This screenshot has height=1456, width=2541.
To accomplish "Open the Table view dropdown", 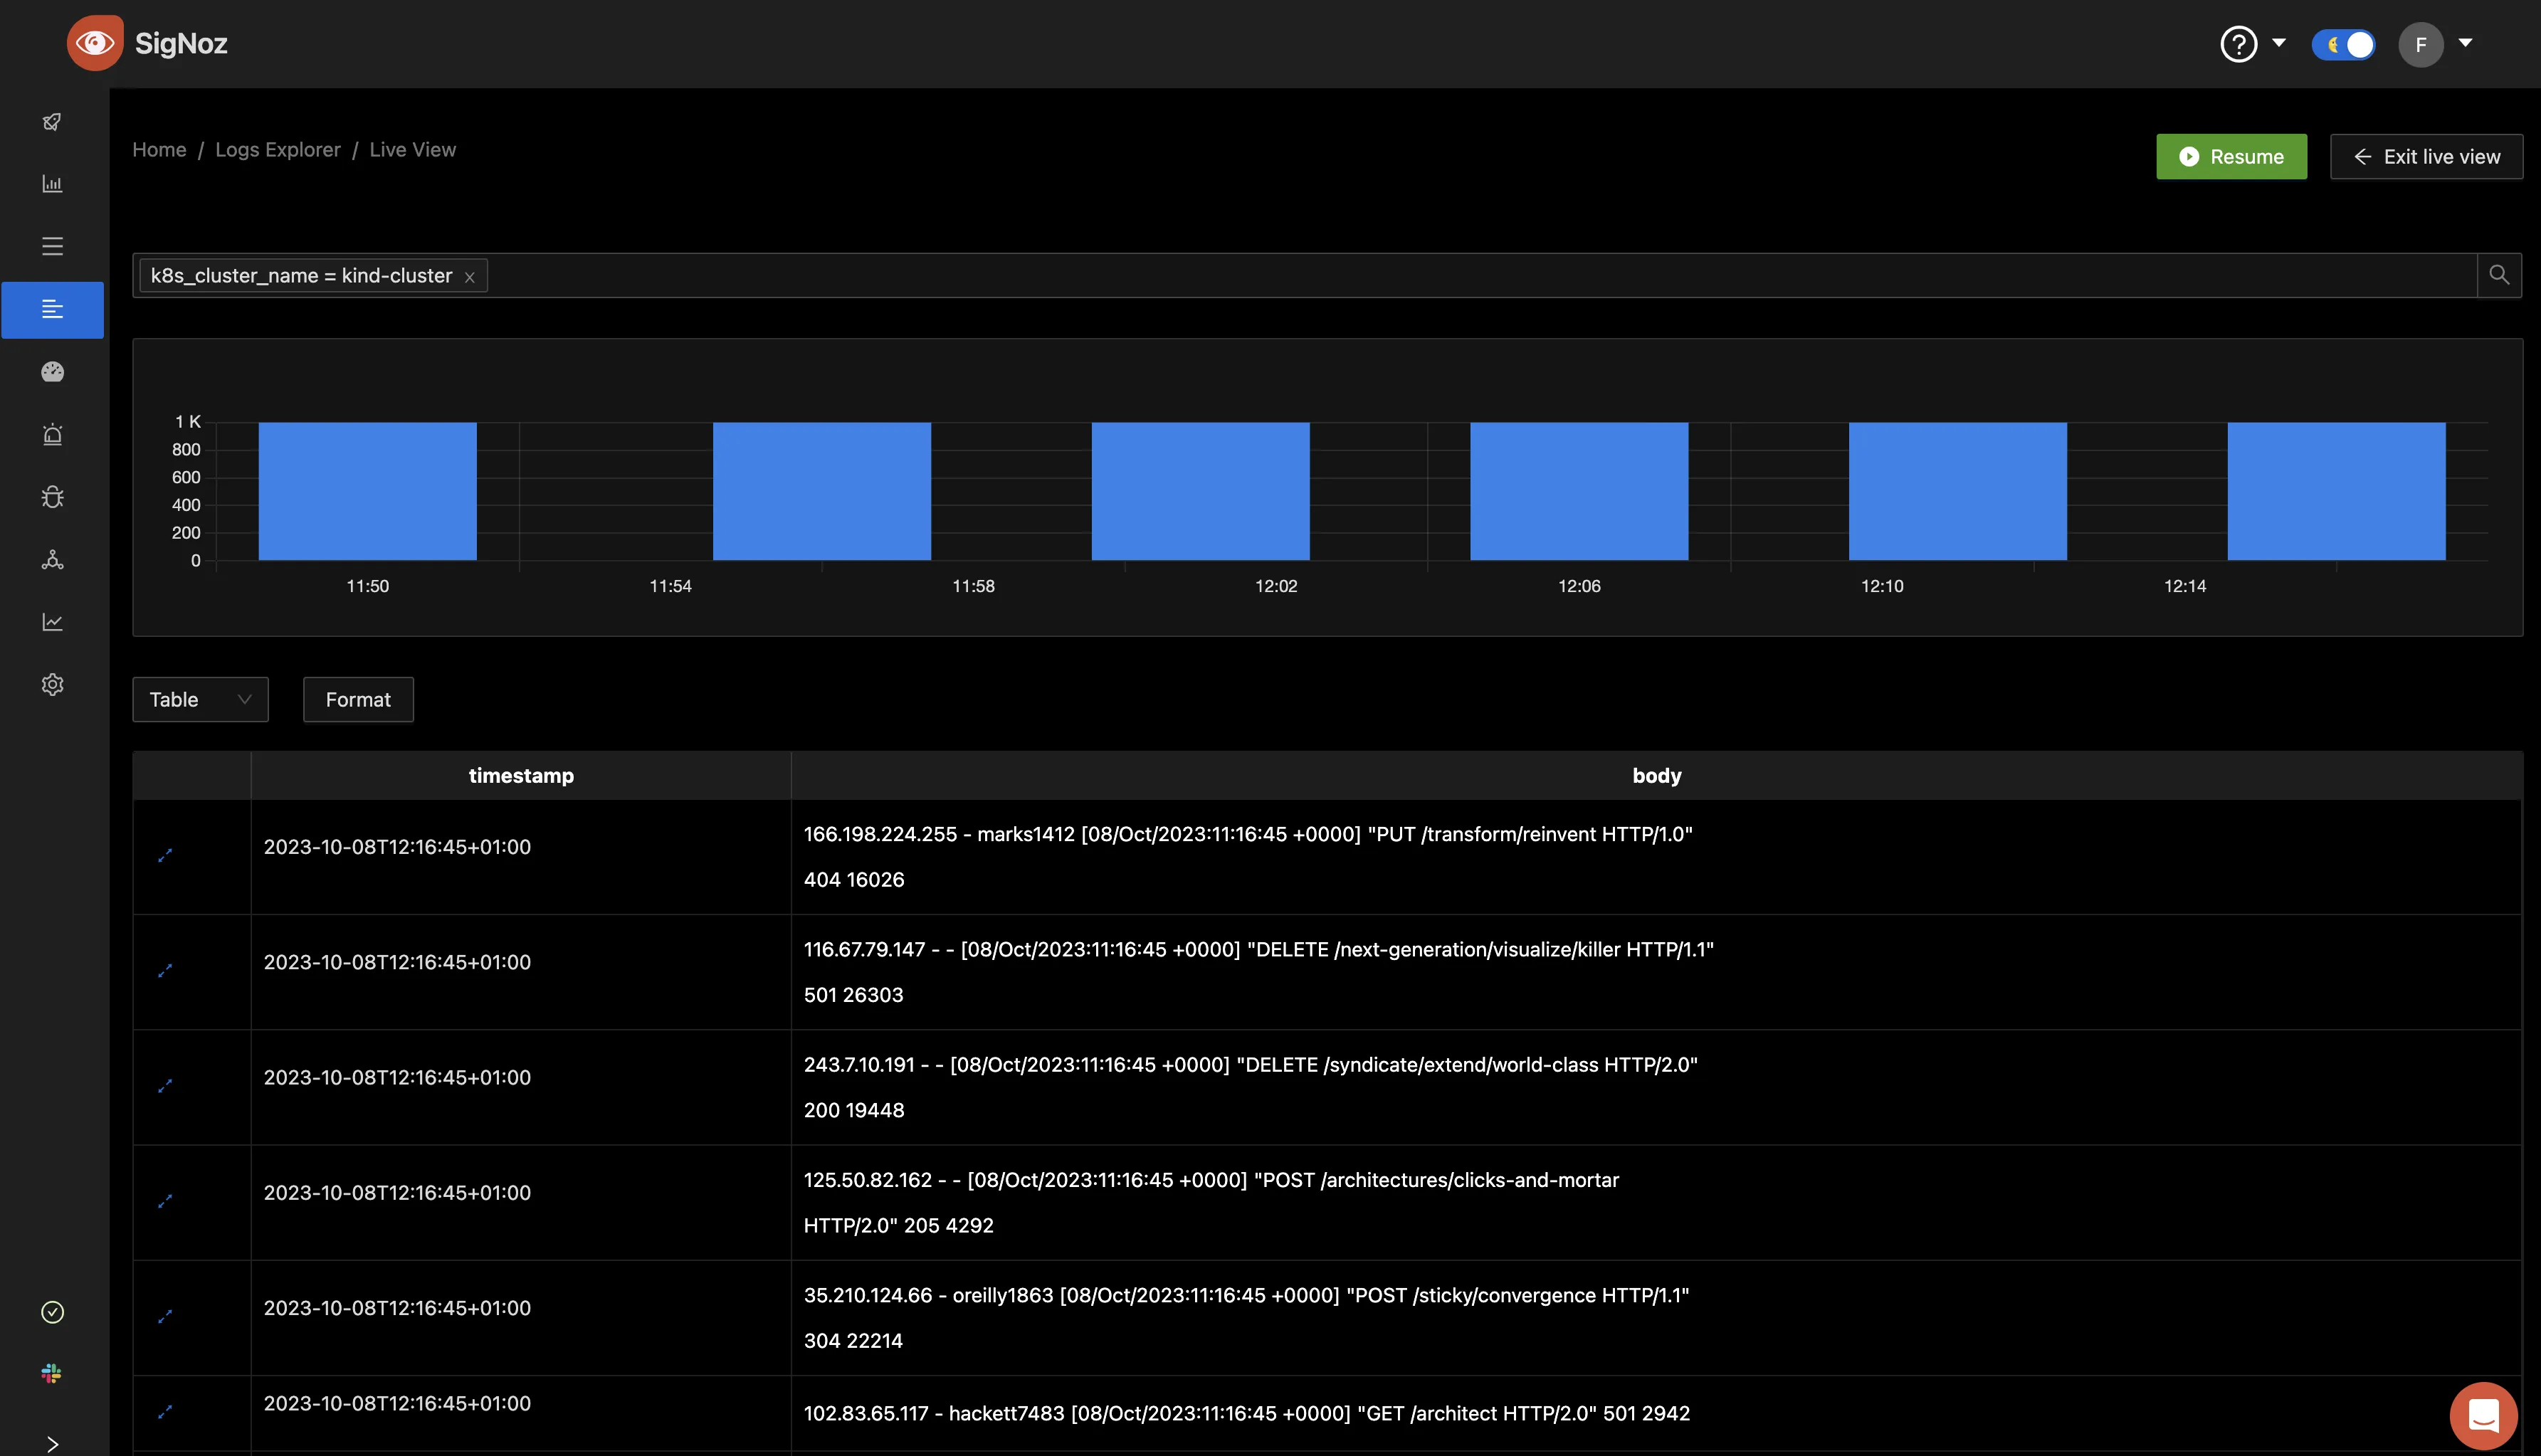I will point(200,700).
